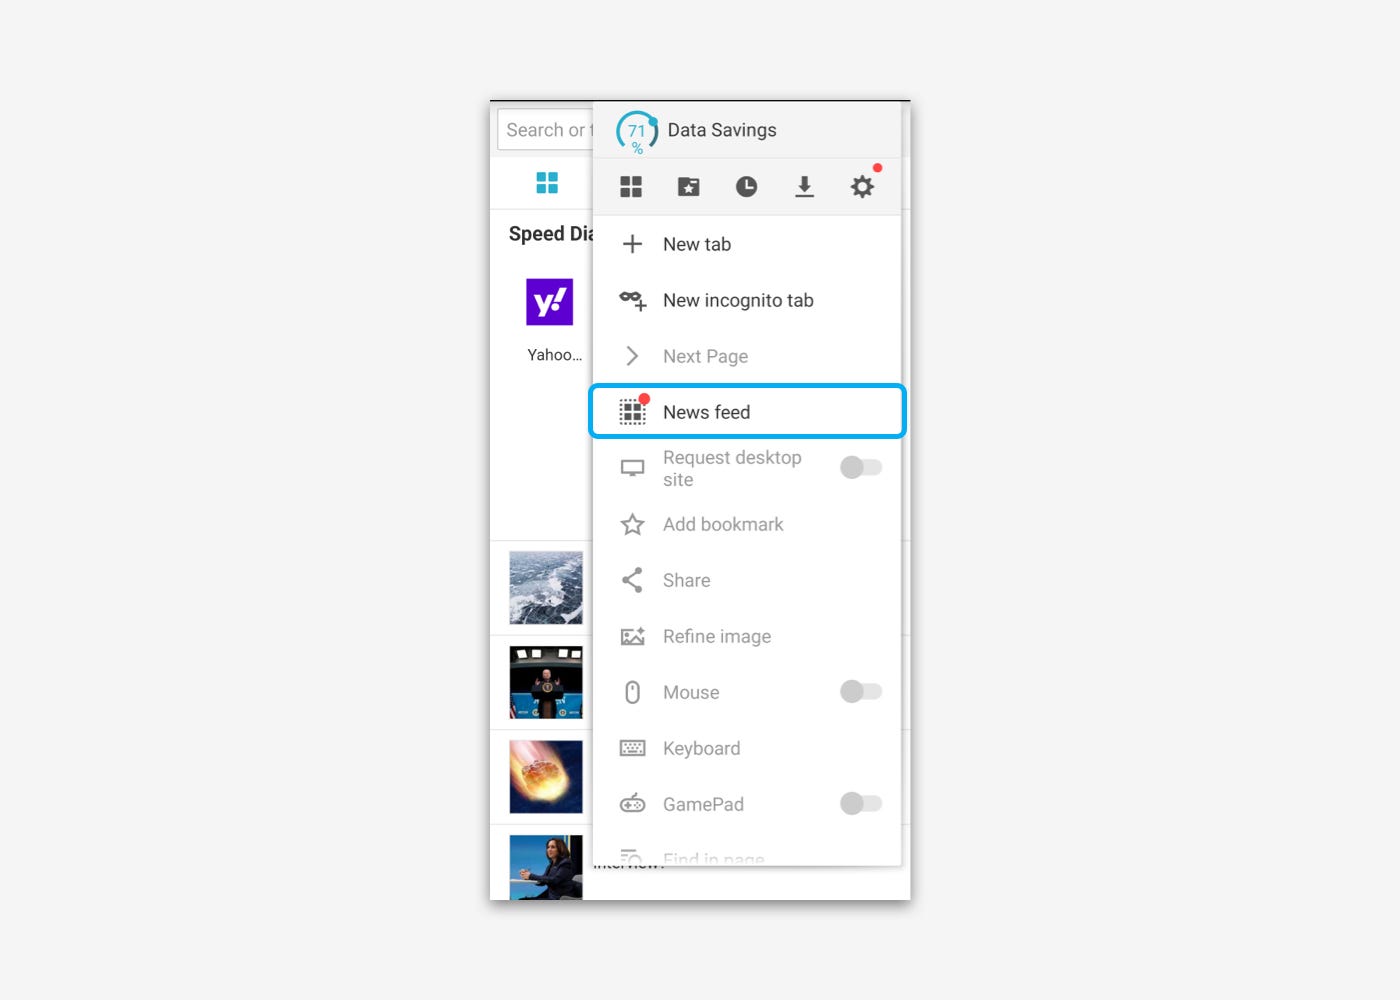Choose Add bookmark in the menu

pos(747,524)
